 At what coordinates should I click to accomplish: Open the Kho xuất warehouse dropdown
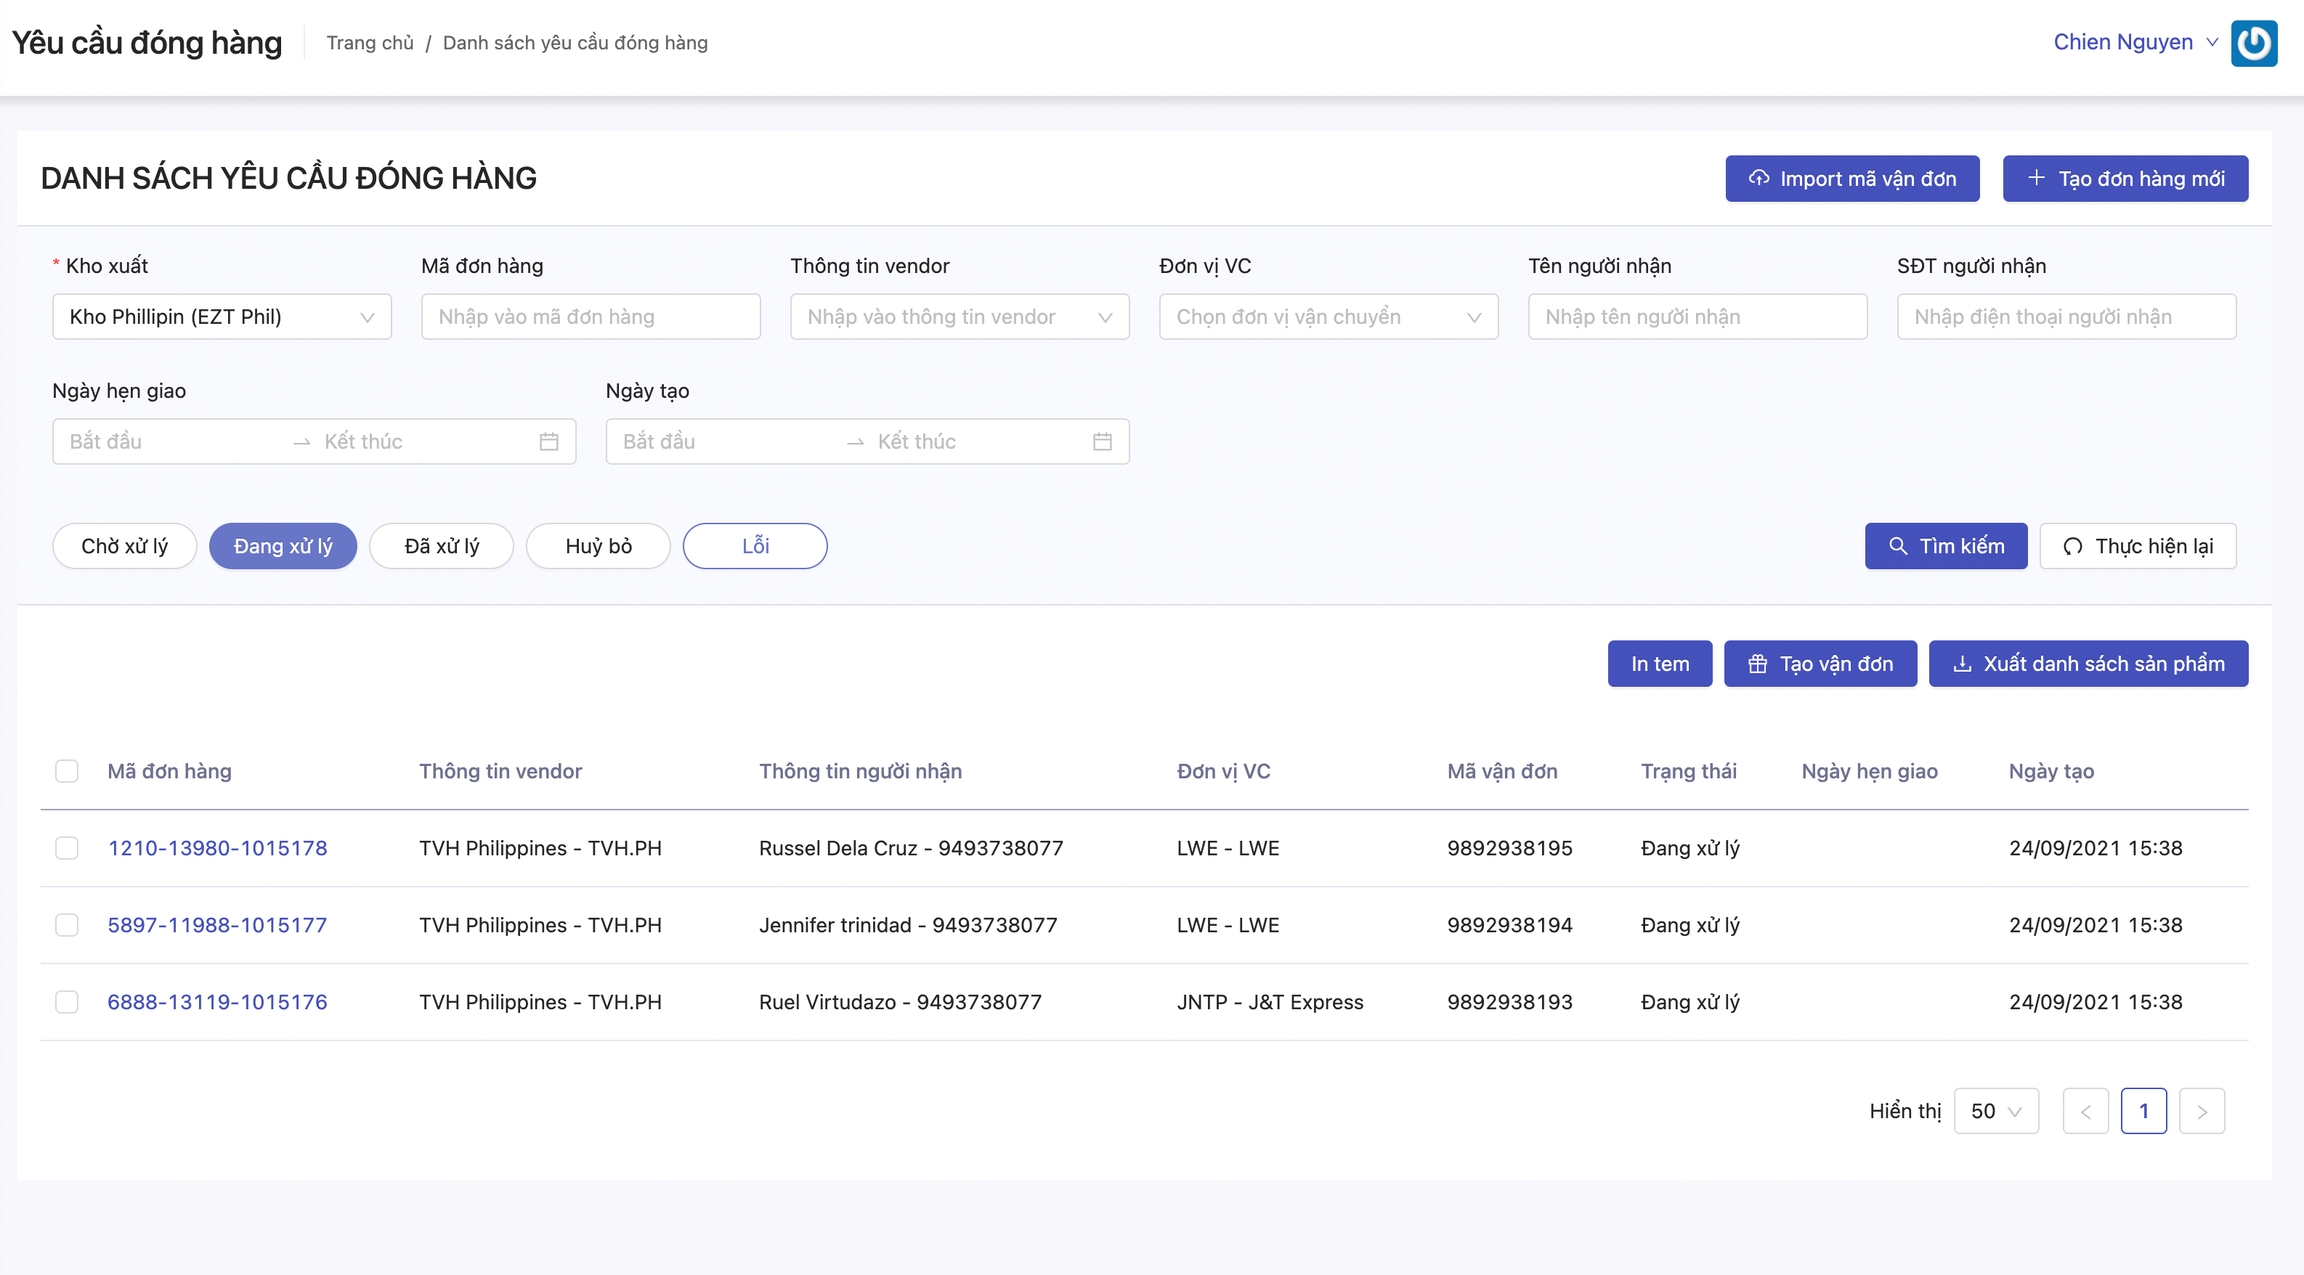click(x=221, y=317)
